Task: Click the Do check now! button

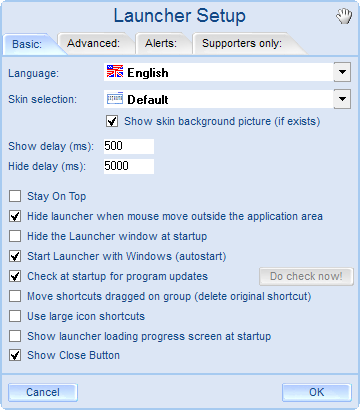Action: click(x=306, y=276)
